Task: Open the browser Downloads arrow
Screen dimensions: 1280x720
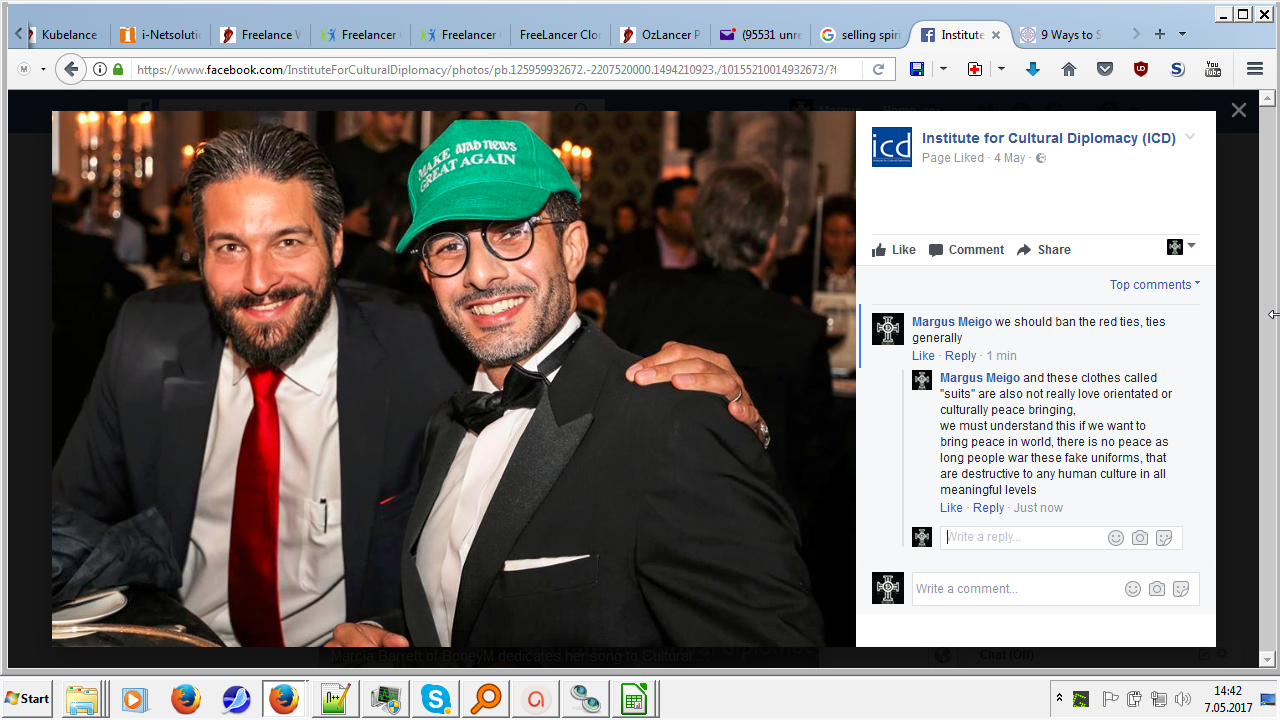Action: [1033, 69]
